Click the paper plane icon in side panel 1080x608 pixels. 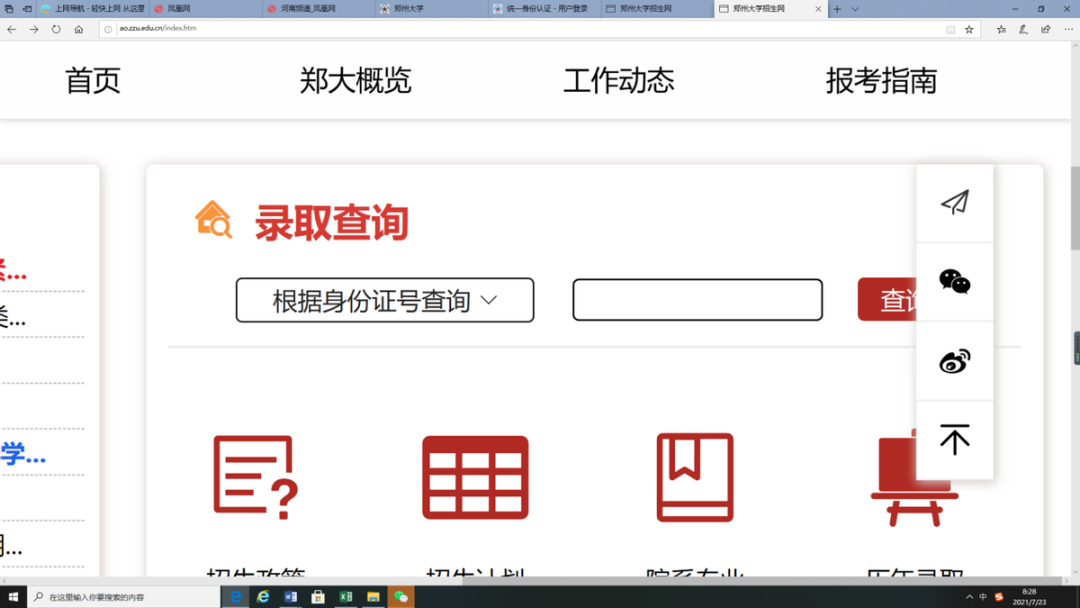click(955, 203)
